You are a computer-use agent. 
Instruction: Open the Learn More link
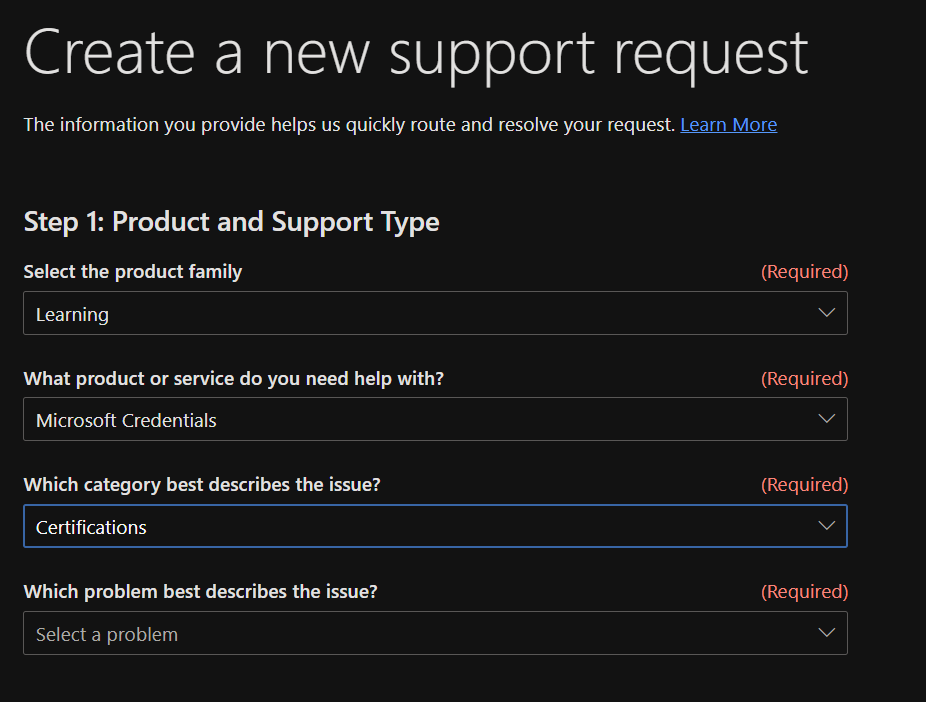[x=728, y=125]
